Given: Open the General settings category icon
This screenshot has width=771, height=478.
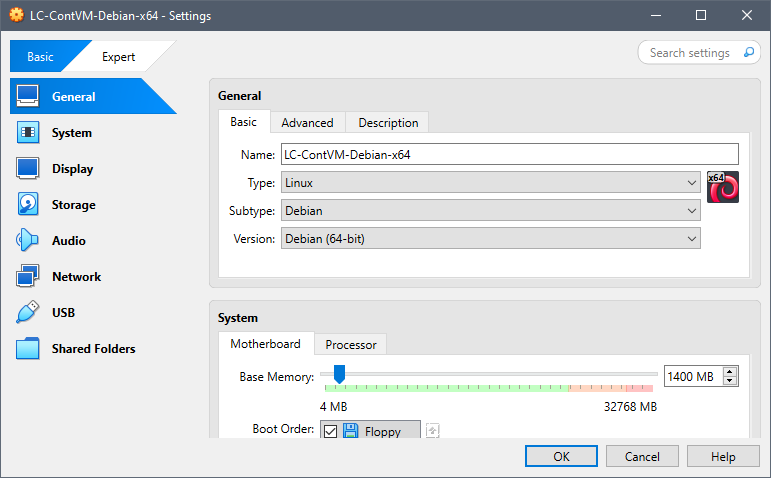Looking at the screenshot, I should click(x=28, y=96).
